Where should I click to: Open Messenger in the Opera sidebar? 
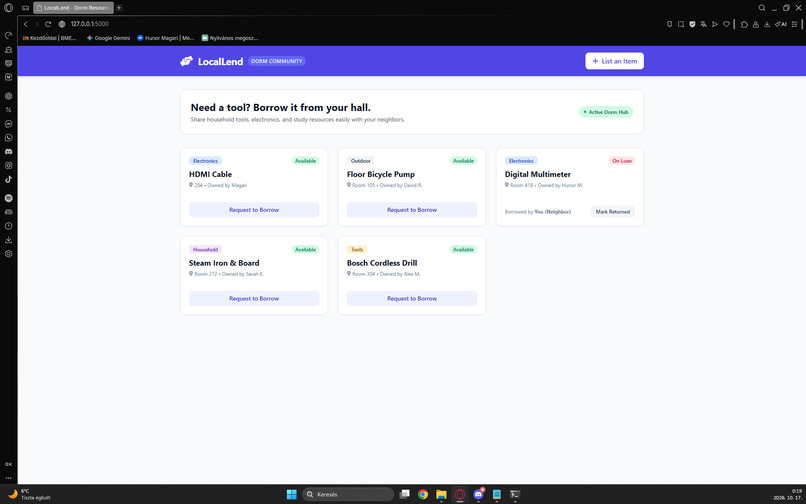[x=8, y=124]
